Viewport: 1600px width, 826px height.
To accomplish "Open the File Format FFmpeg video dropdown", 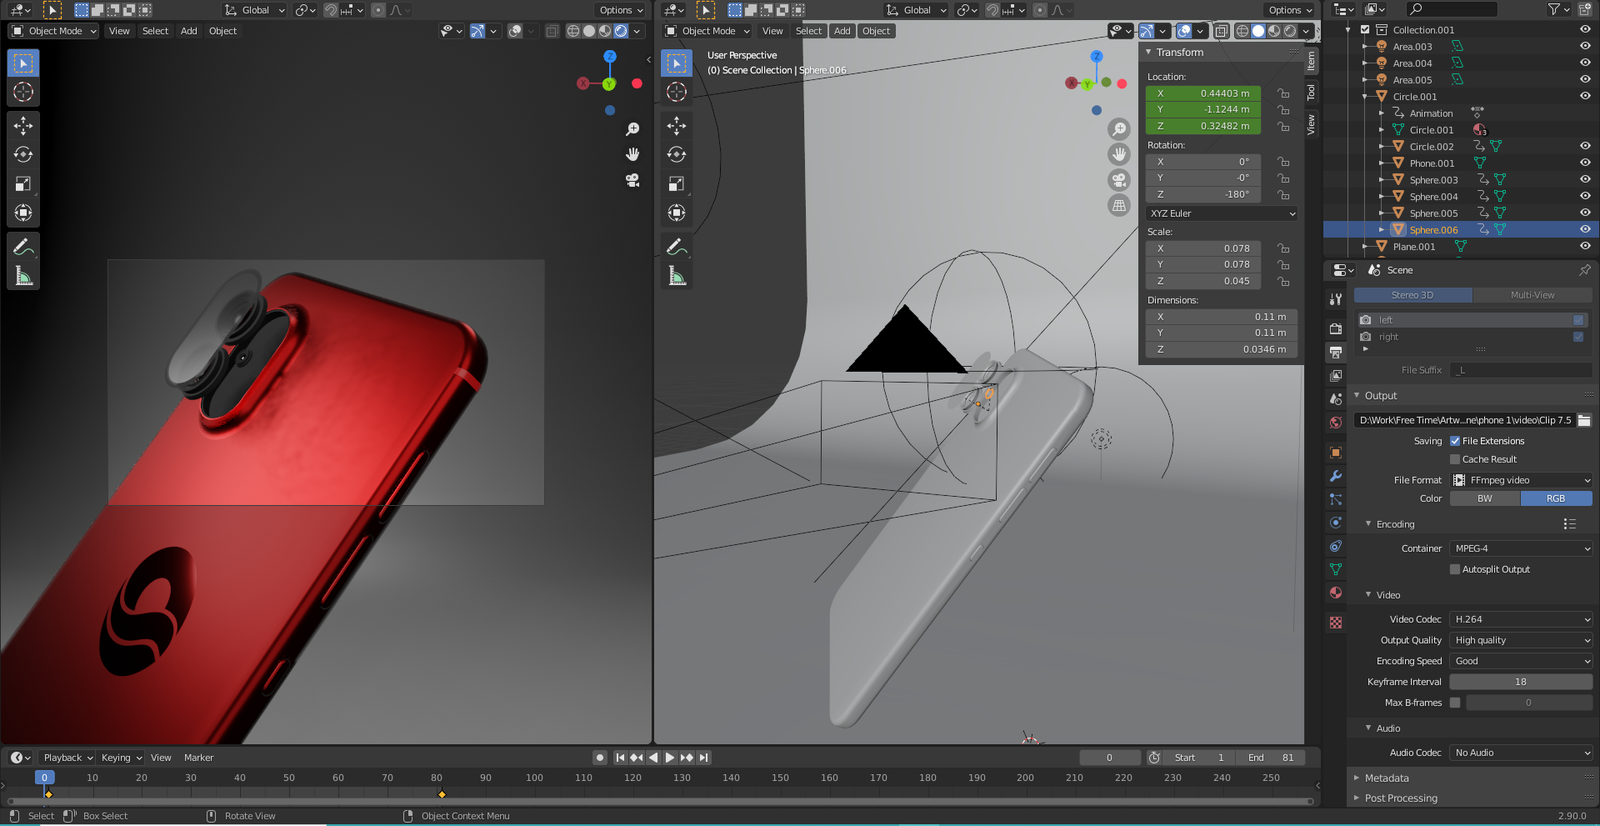I will point(1521,480).
